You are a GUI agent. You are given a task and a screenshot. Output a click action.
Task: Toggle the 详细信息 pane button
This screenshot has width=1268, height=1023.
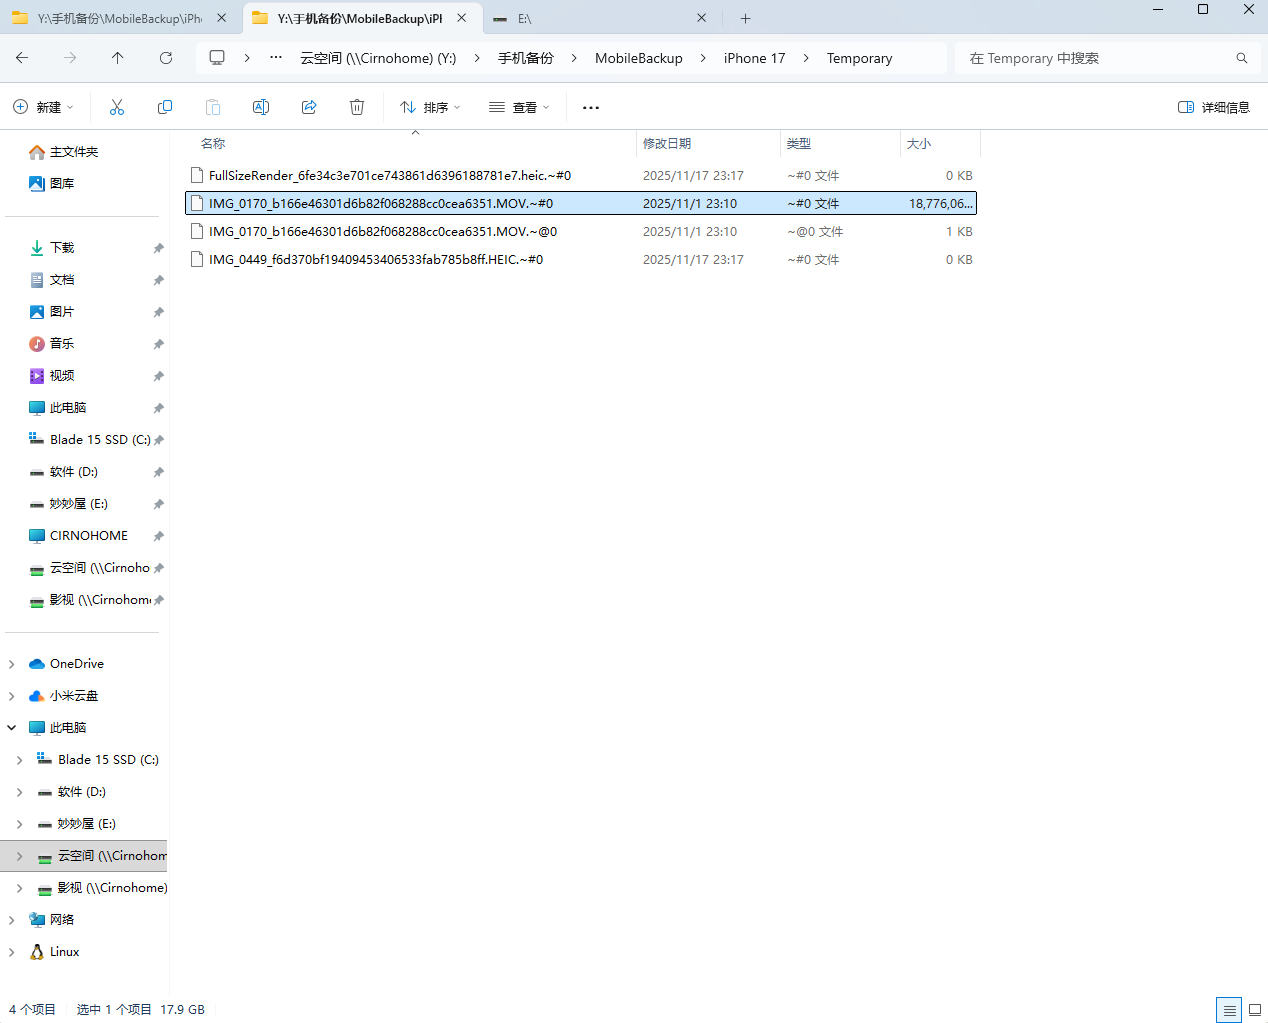tap(1214, 107)
